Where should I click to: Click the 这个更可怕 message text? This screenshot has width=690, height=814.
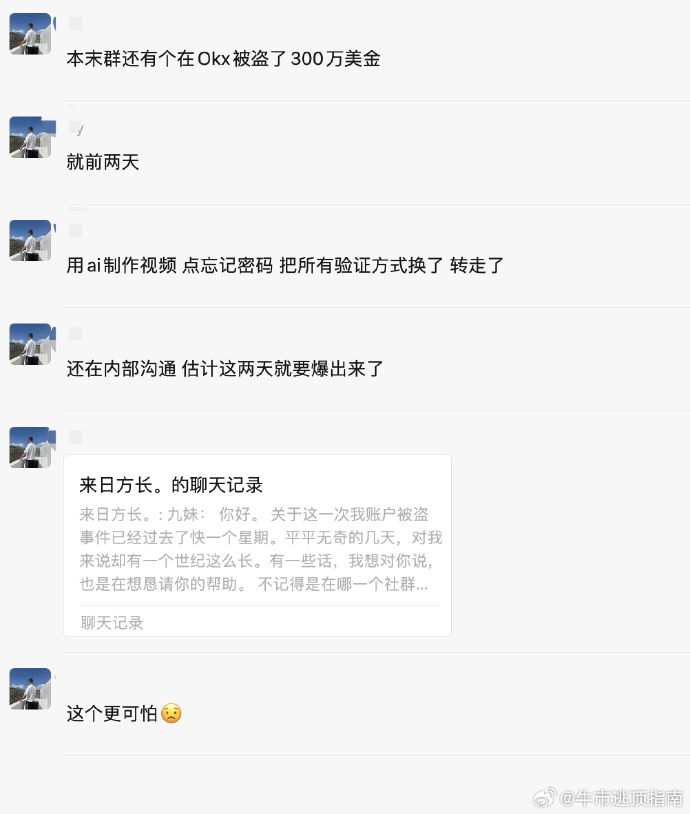112,714
